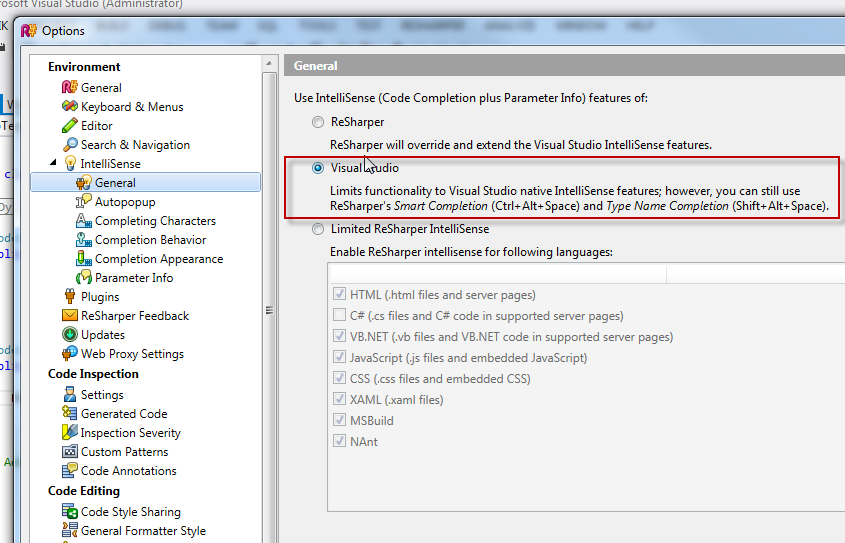Toggle the HTML files checkbox
The width and height of the screenshot is (845, 543).
tap(339, 294)
